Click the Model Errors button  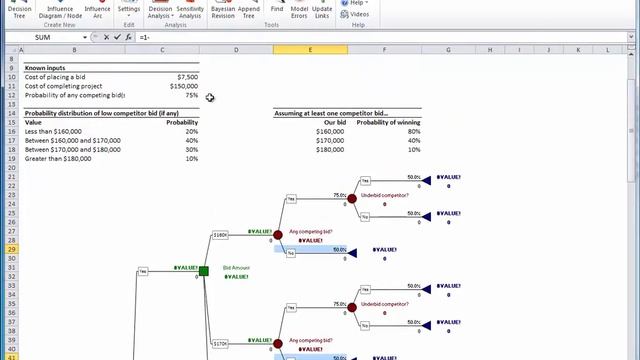tap(299, 10)
